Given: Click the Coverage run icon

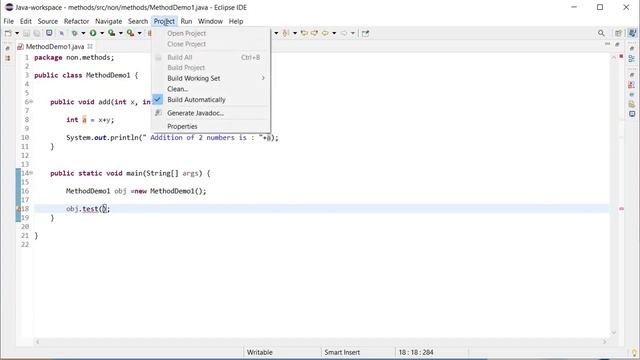Looking at the screenshot, I should point(111,33).
